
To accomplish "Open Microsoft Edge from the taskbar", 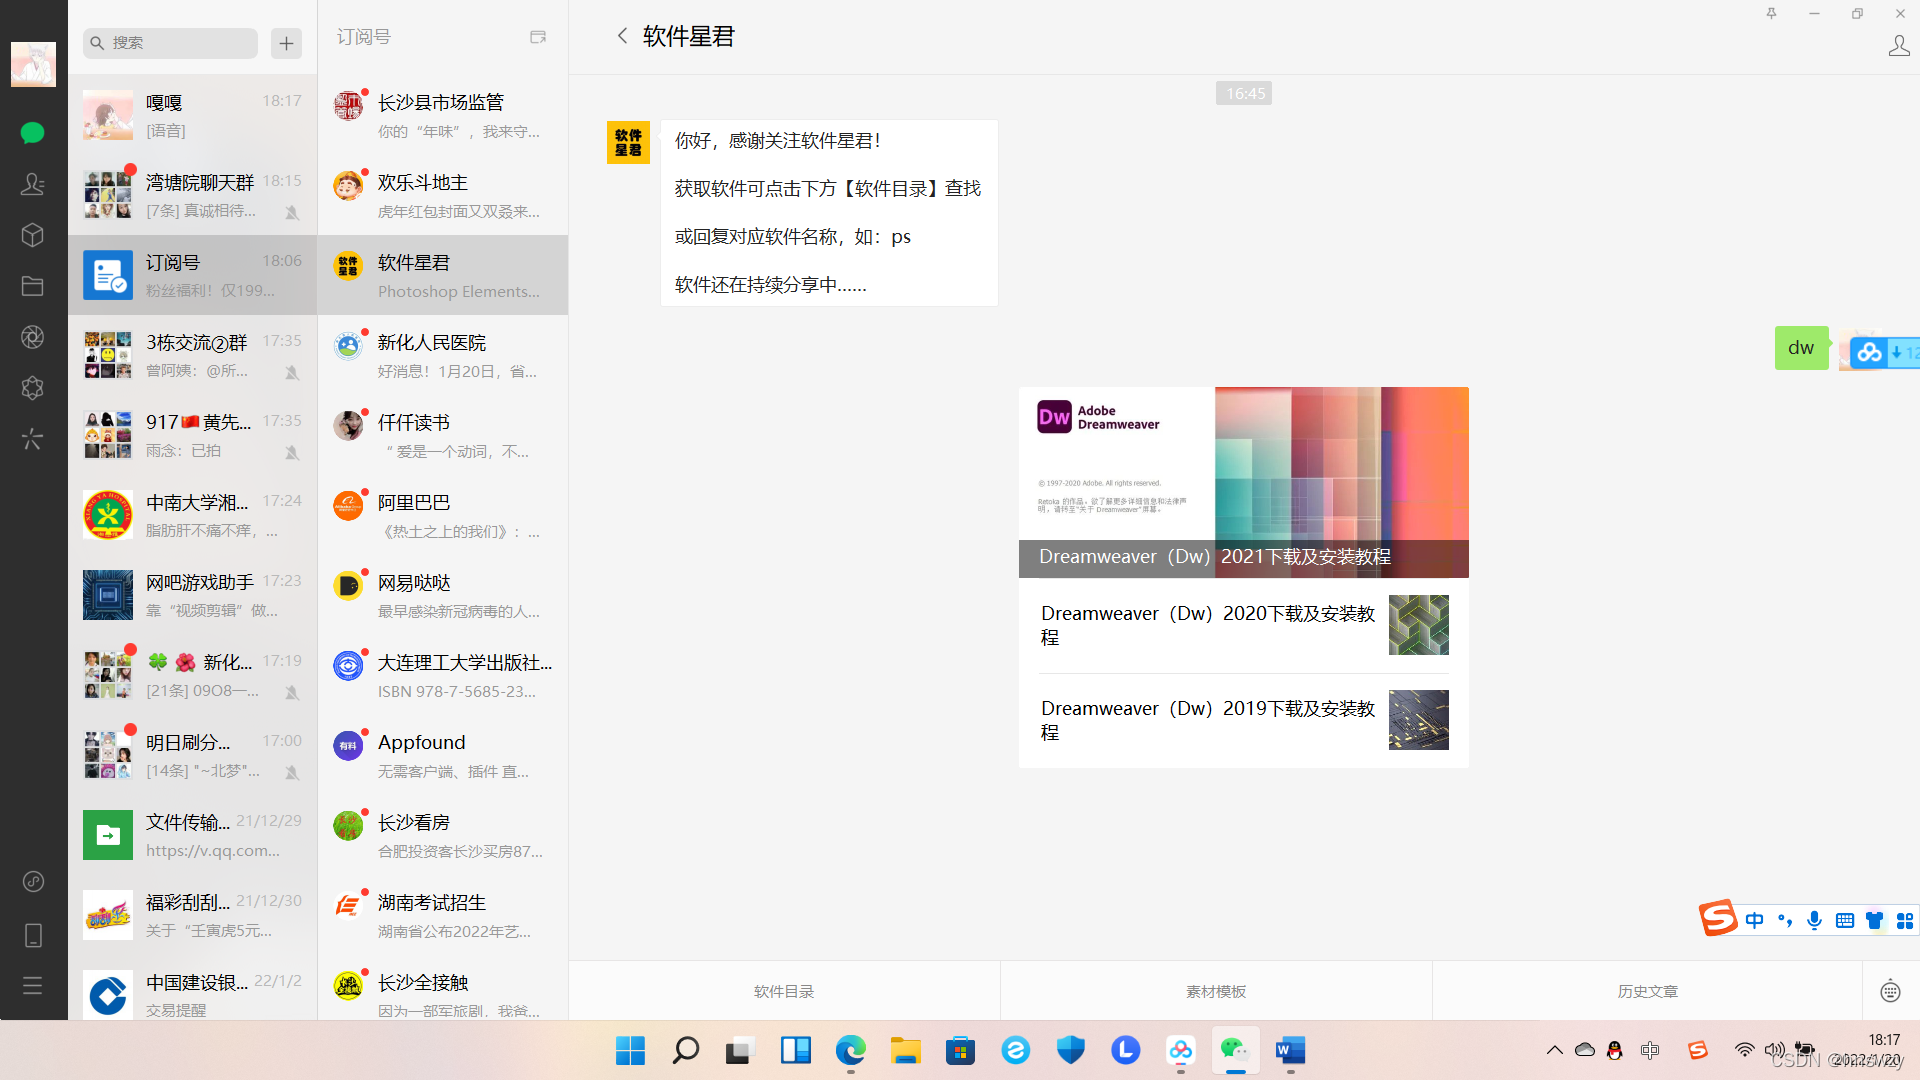I will point(851,1050).
